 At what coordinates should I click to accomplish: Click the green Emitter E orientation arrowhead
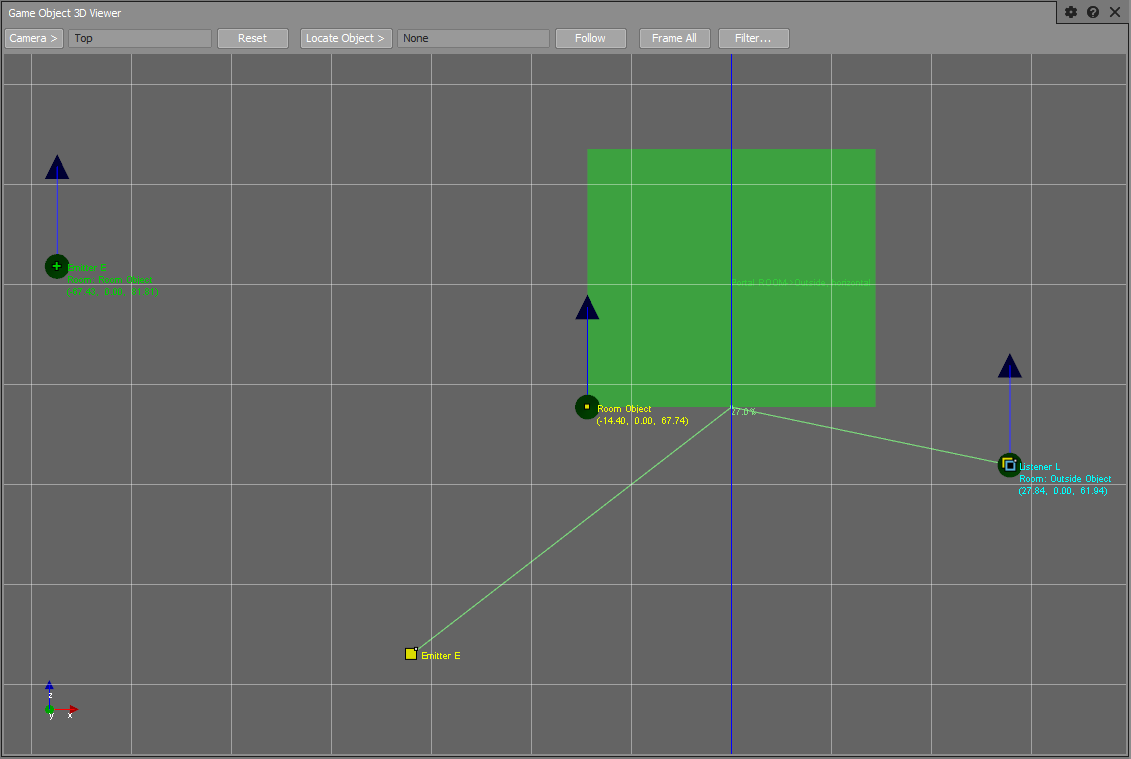click(57, 168)
